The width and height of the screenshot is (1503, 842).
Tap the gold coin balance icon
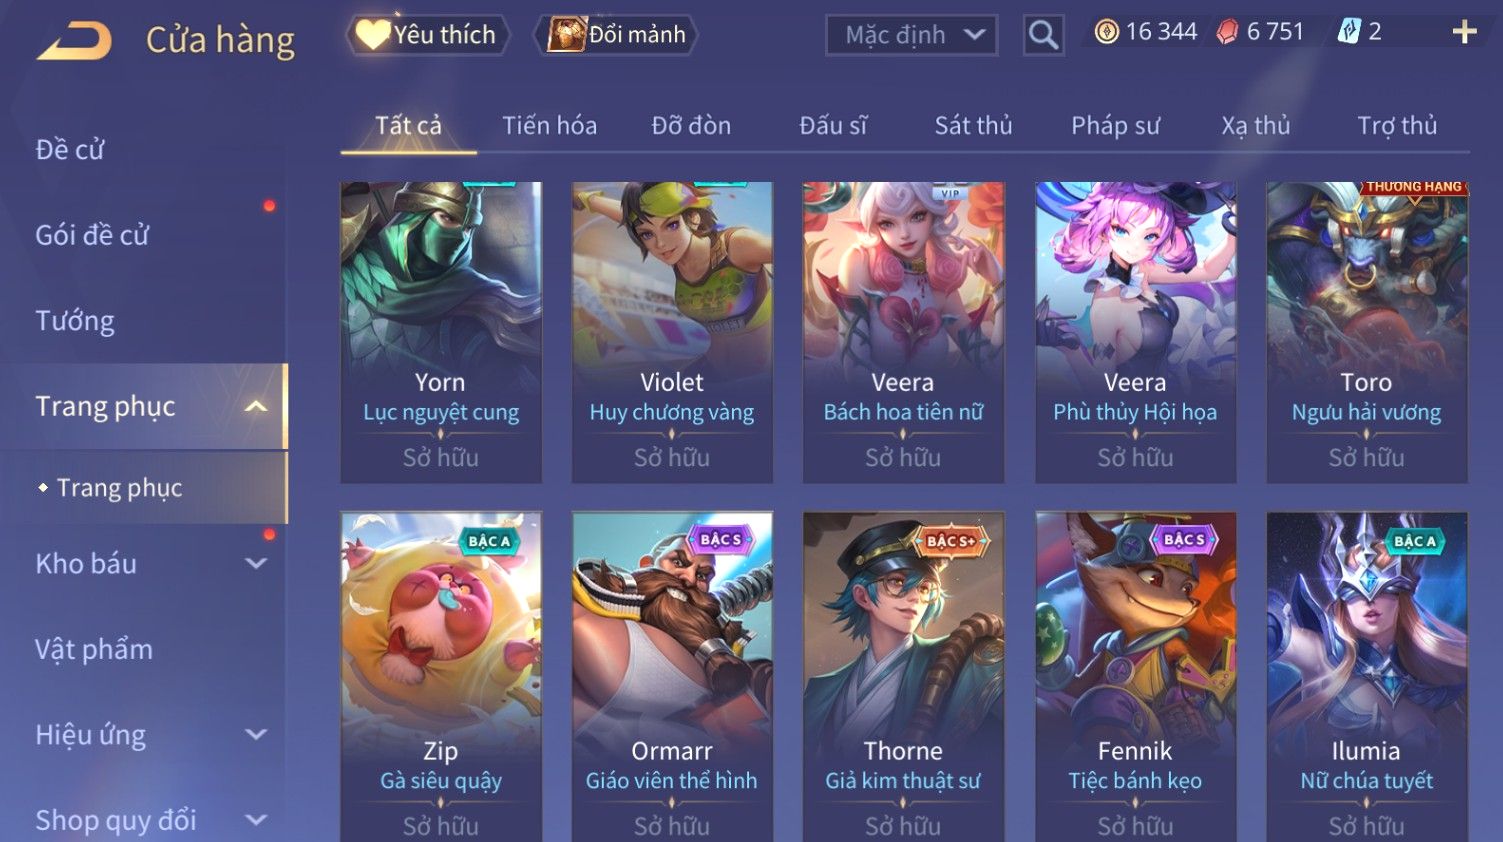(x=1106, y=32)
